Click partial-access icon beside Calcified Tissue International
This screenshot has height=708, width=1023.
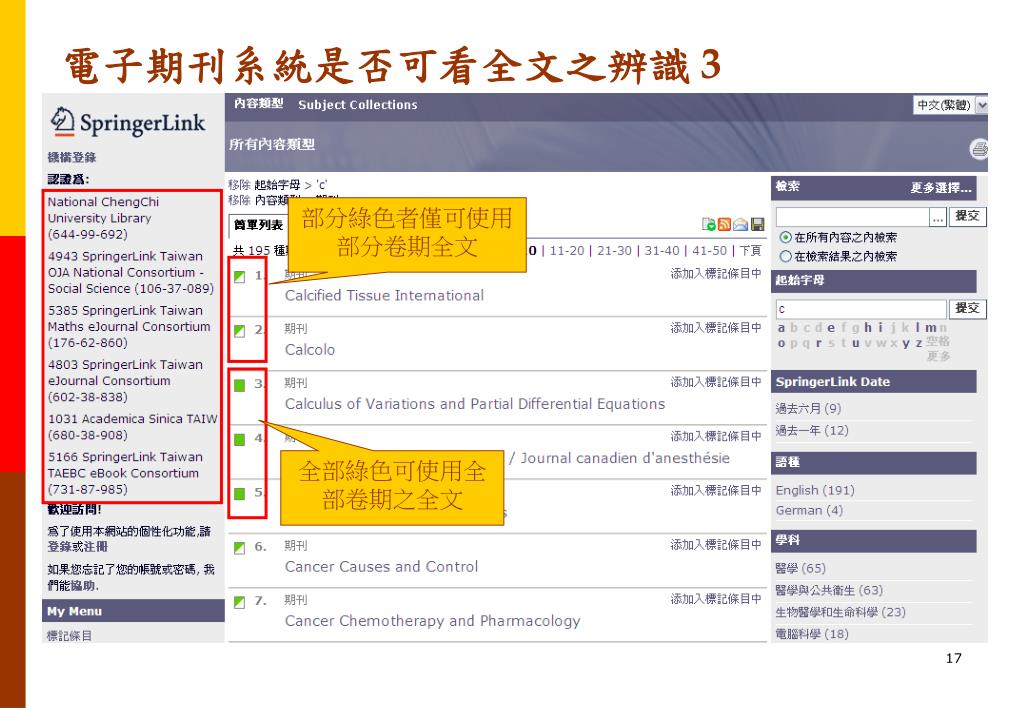click(239, 277)
